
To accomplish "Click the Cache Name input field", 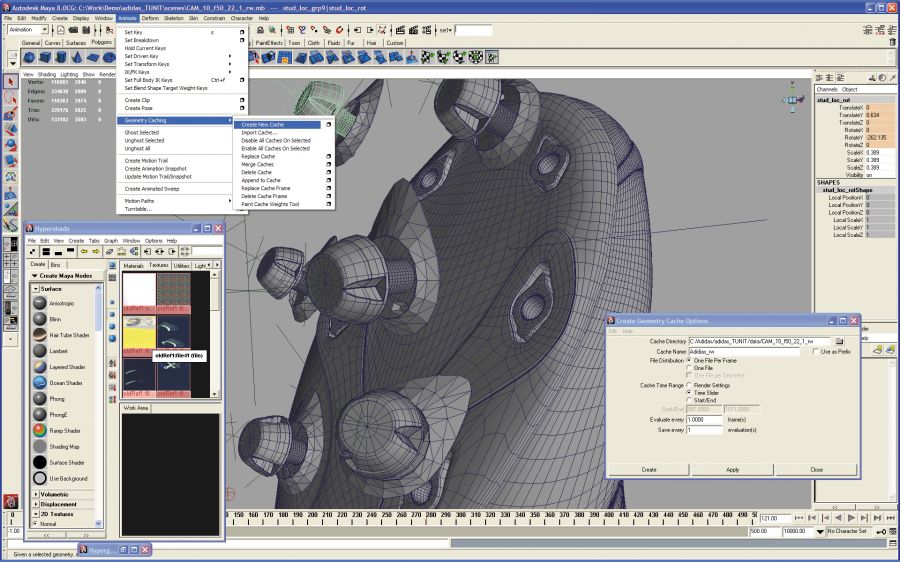I will [744, 352].
